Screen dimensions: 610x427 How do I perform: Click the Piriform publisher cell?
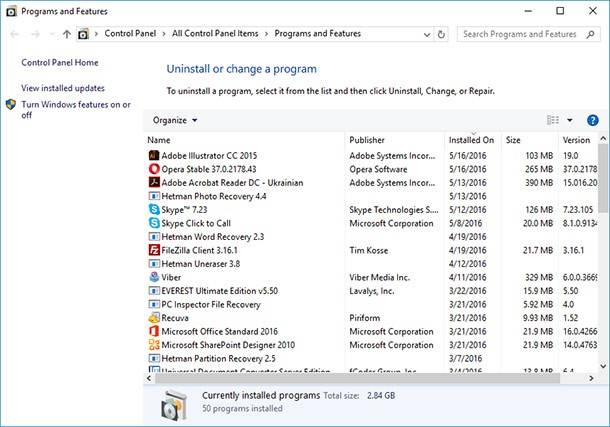point(365,318)
